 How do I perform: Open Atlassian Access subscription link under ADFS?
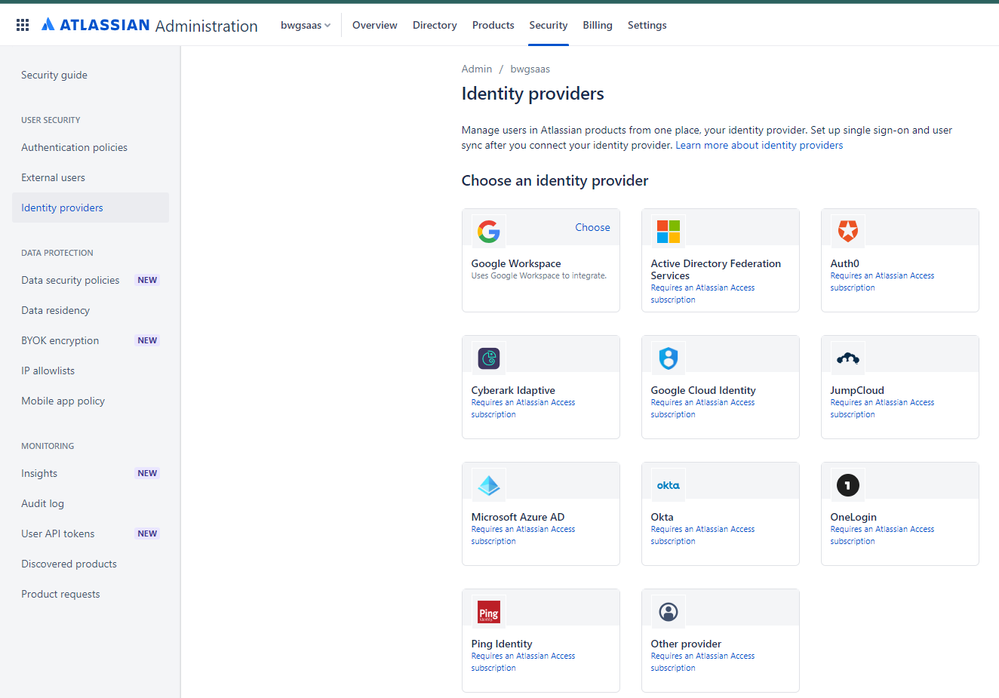tap(702, 294)
